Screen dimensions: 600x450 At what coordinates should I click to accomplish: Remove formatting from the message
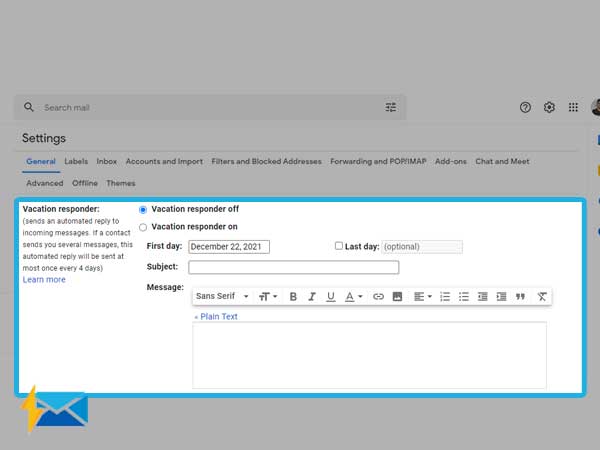pyautogui.click(x=542, y=297)
